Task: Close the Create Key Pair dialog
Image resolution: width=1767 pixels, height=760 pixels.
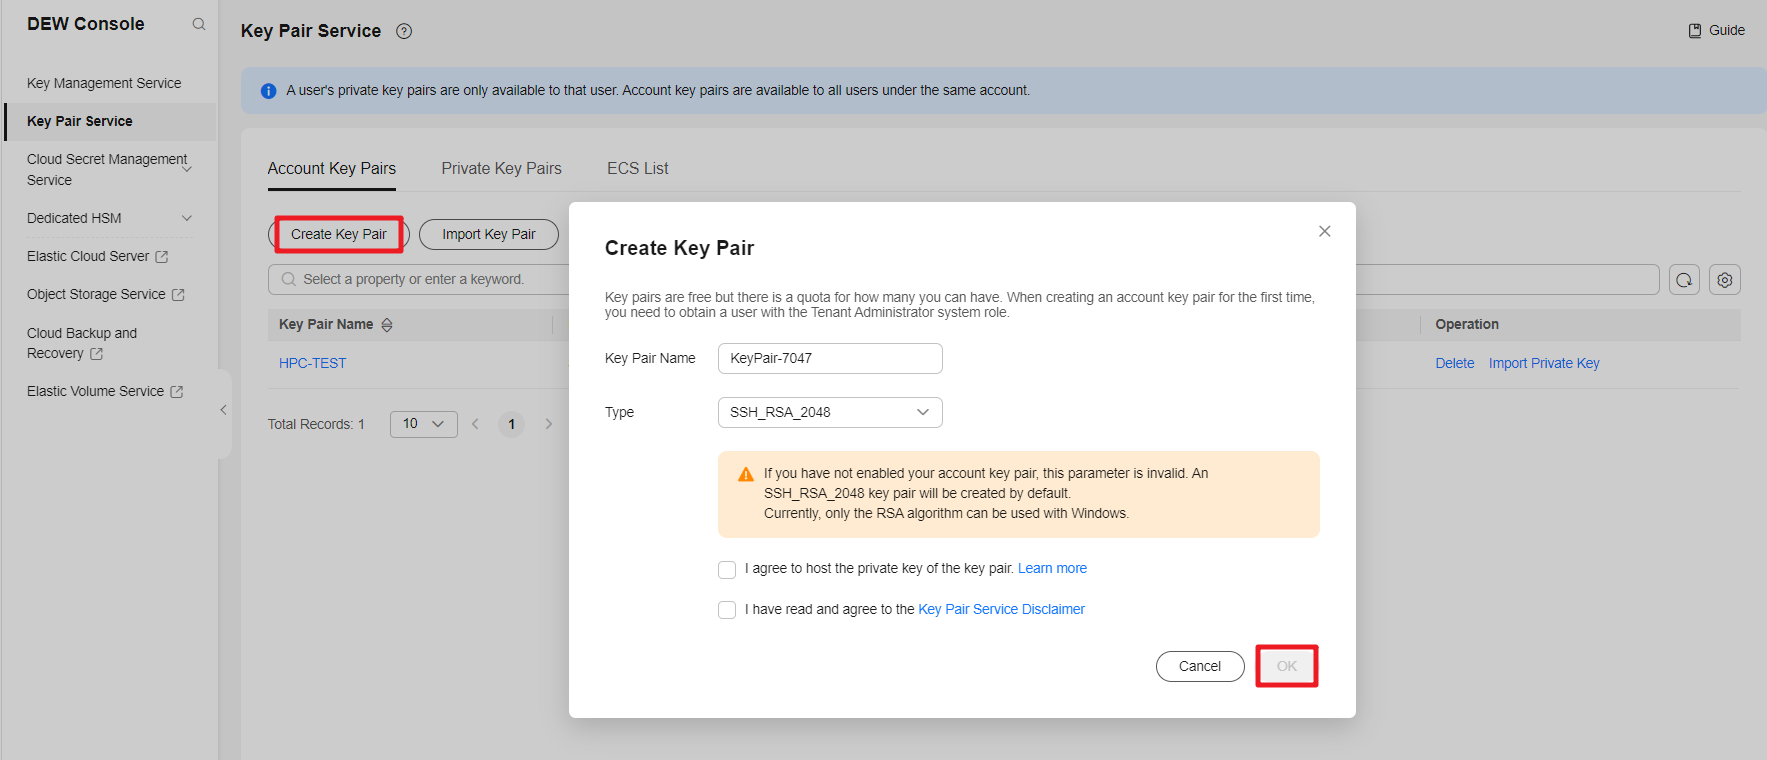Action: click(x=1324, y=231)
